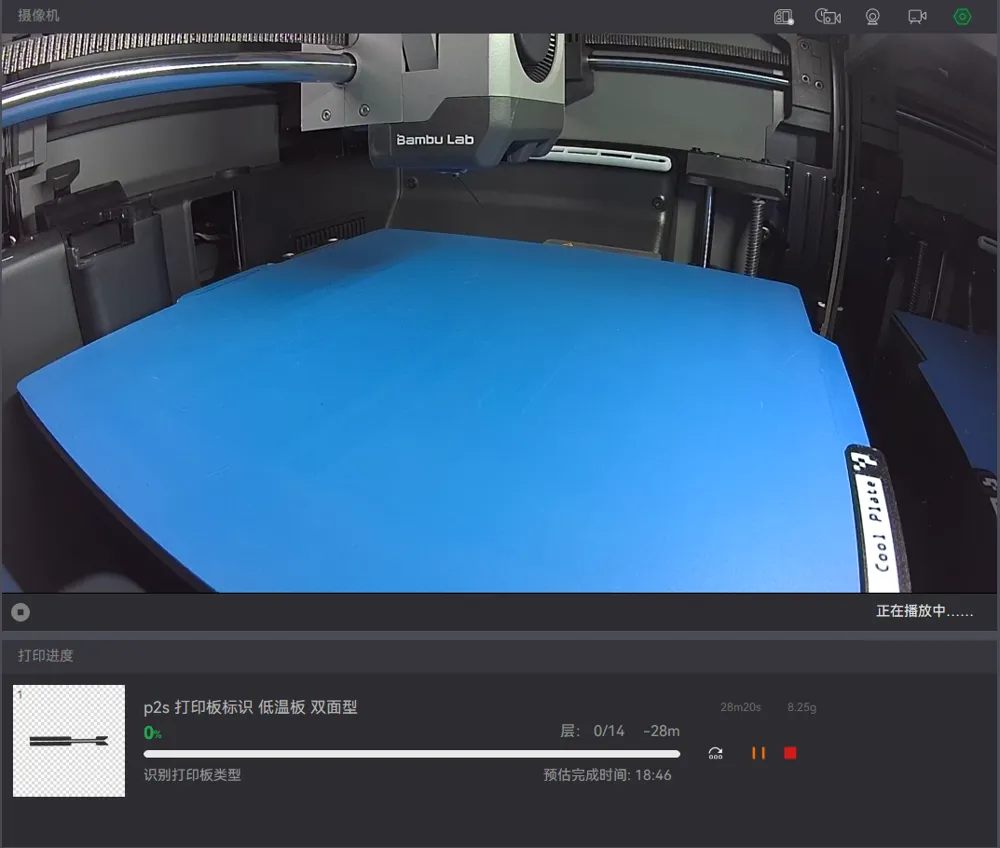The image size is (1000, 848).
Task: Click the 识别打印板类型 status text
Action: [192, 775]
